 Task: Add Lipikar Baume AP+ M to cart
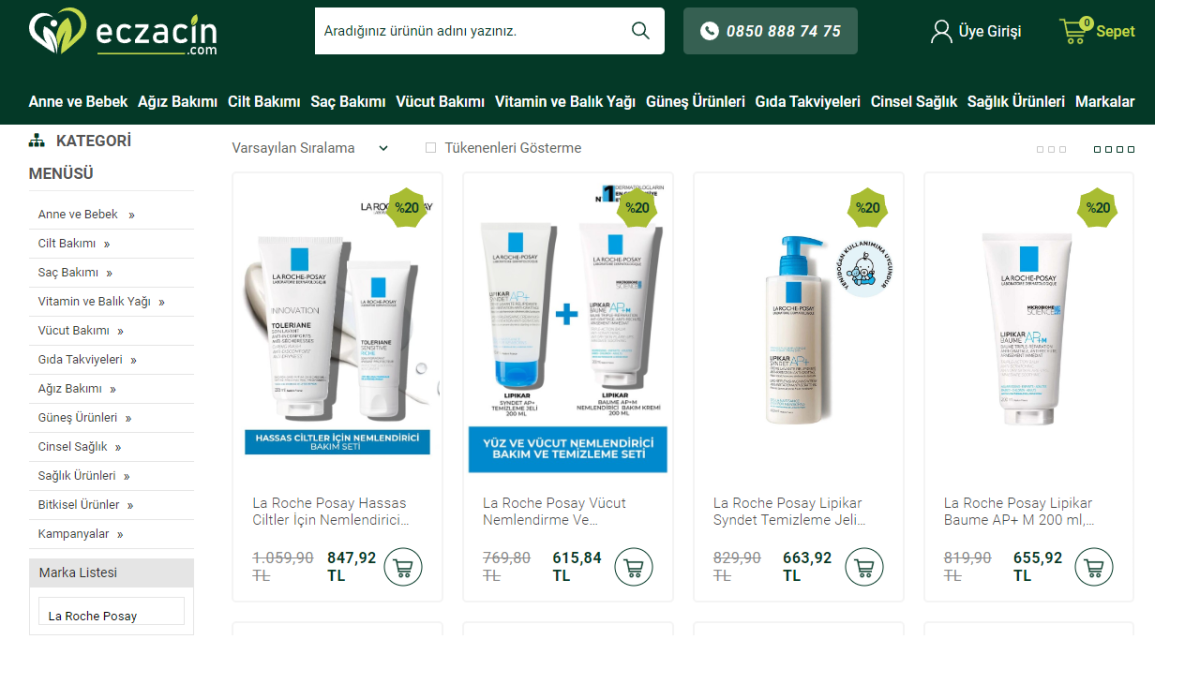1094,567
